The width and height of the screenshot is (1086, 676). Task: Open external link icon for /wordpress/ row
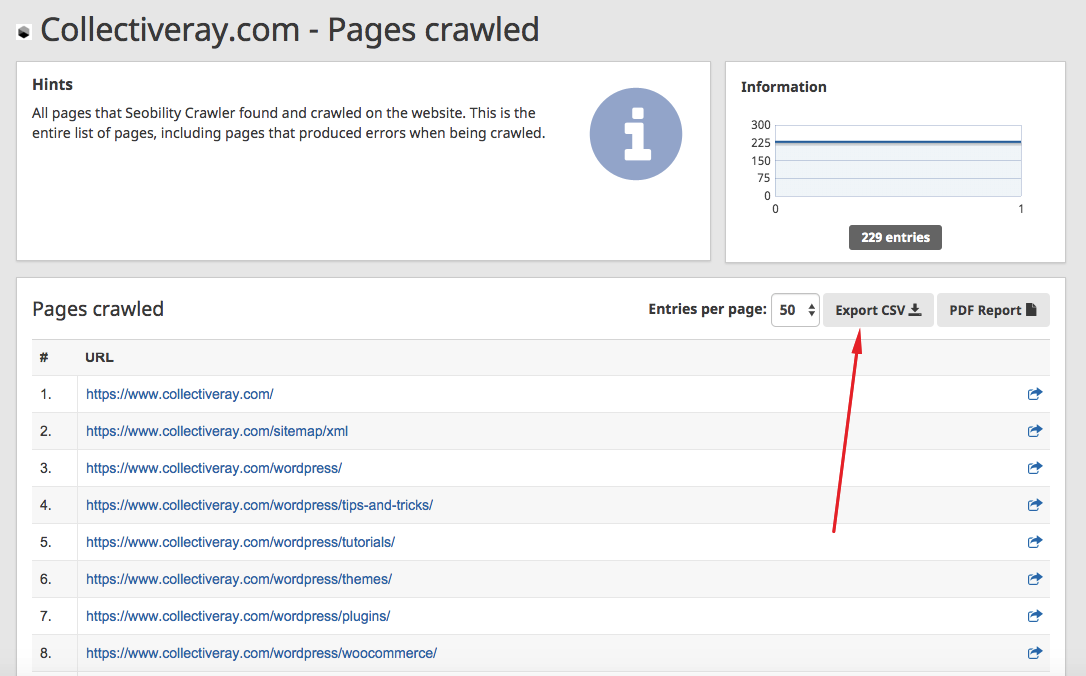[x=1035, y=468]
